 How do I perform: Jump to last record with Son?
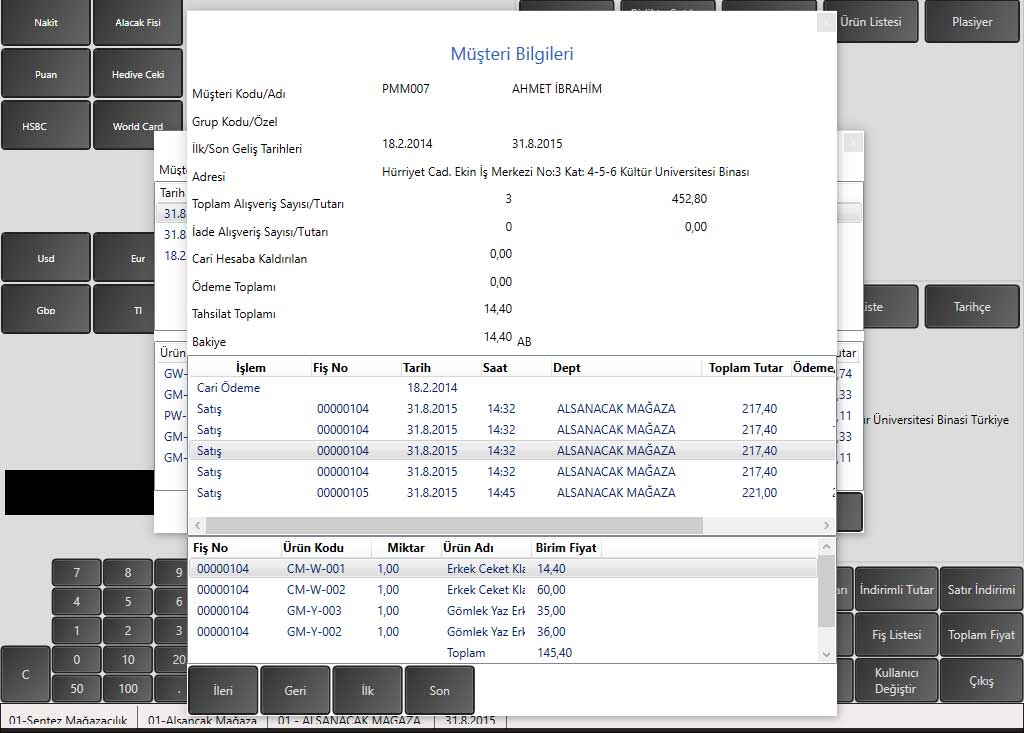[440, 691]
